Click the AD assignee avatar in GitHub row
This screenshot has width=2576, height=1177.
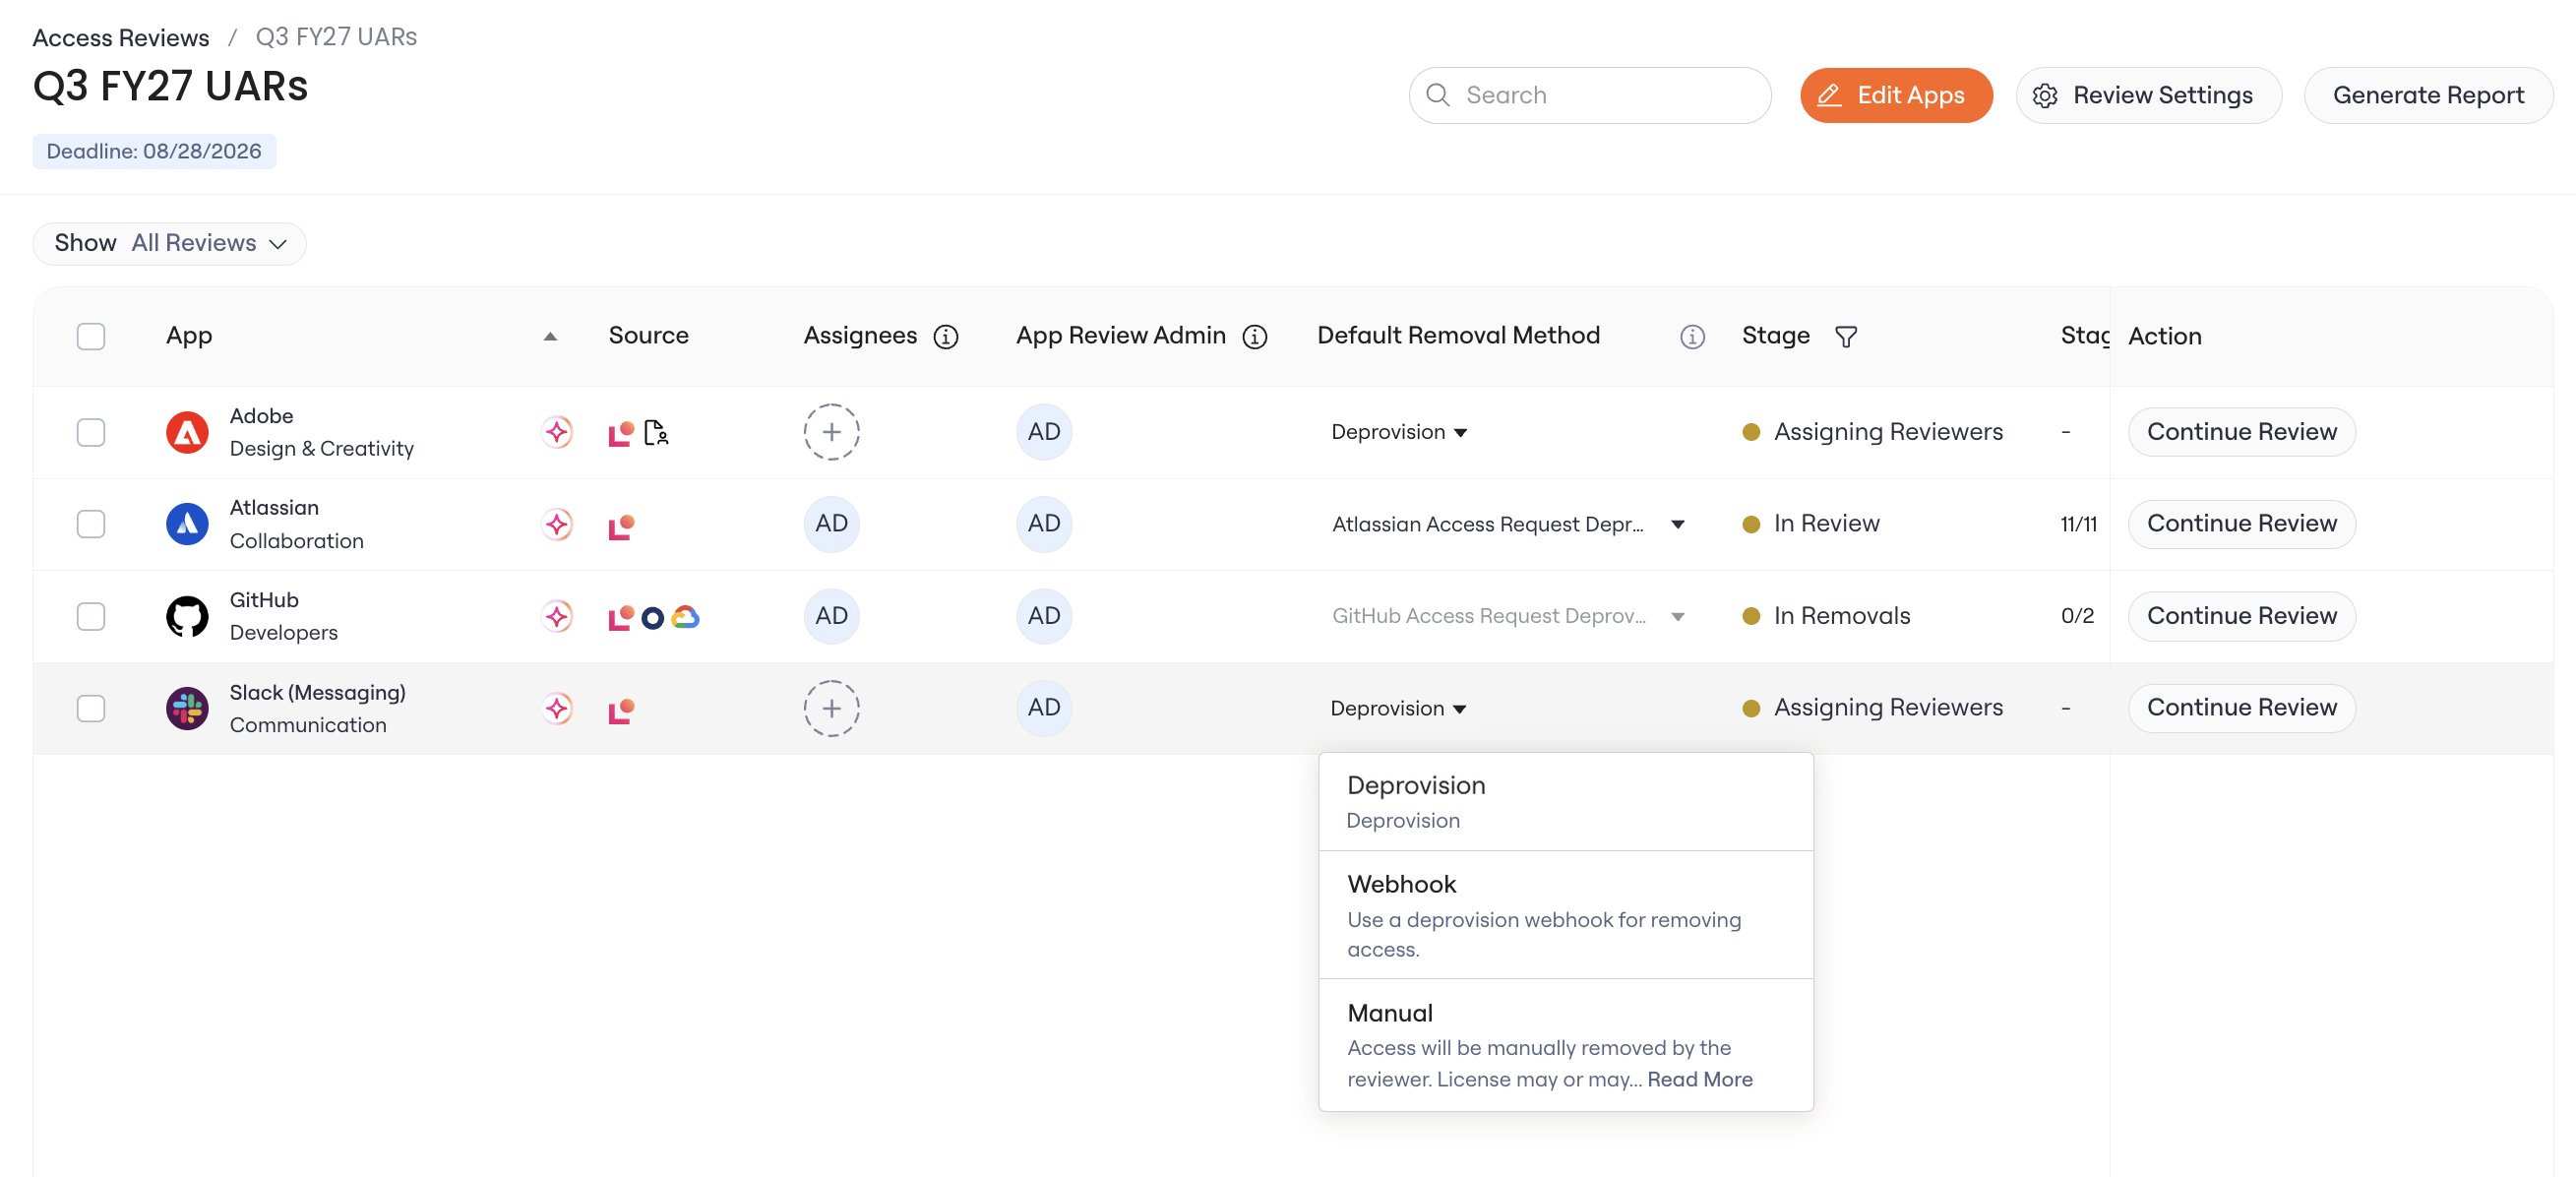pyautogui.click(x=831, y=616)
